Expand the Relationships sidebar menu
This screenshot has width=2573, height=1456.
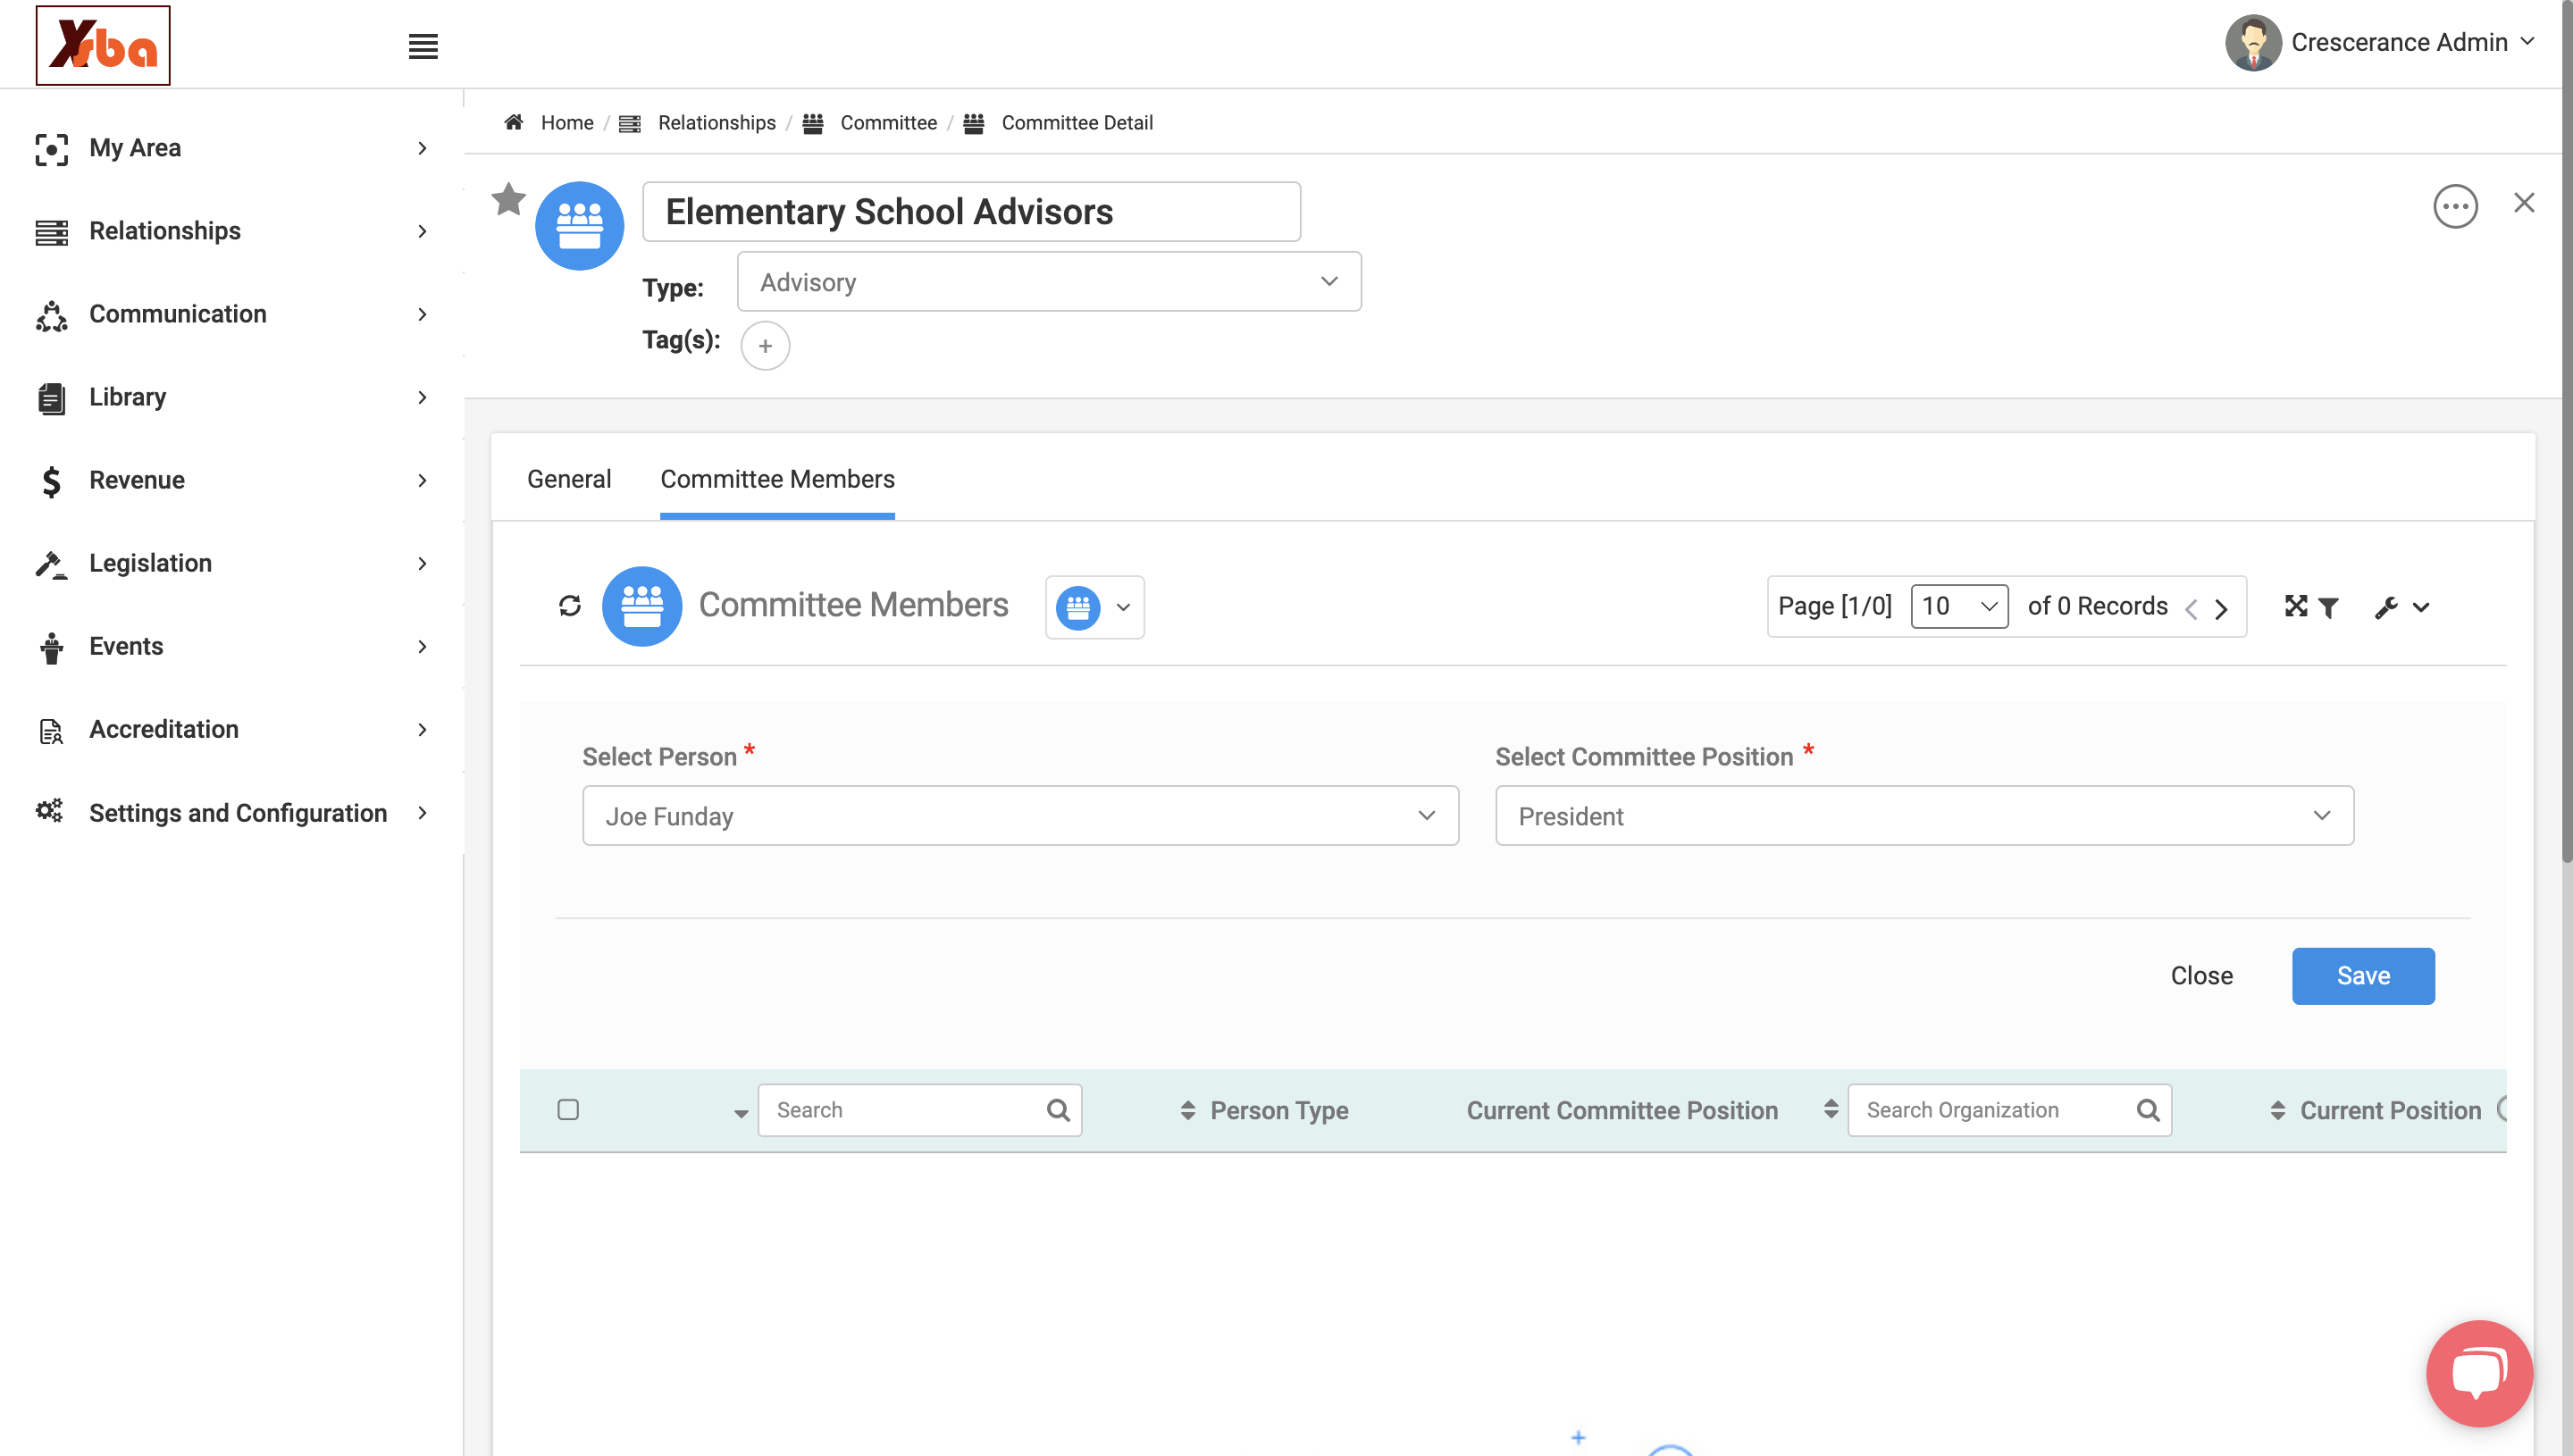point(232,231)
